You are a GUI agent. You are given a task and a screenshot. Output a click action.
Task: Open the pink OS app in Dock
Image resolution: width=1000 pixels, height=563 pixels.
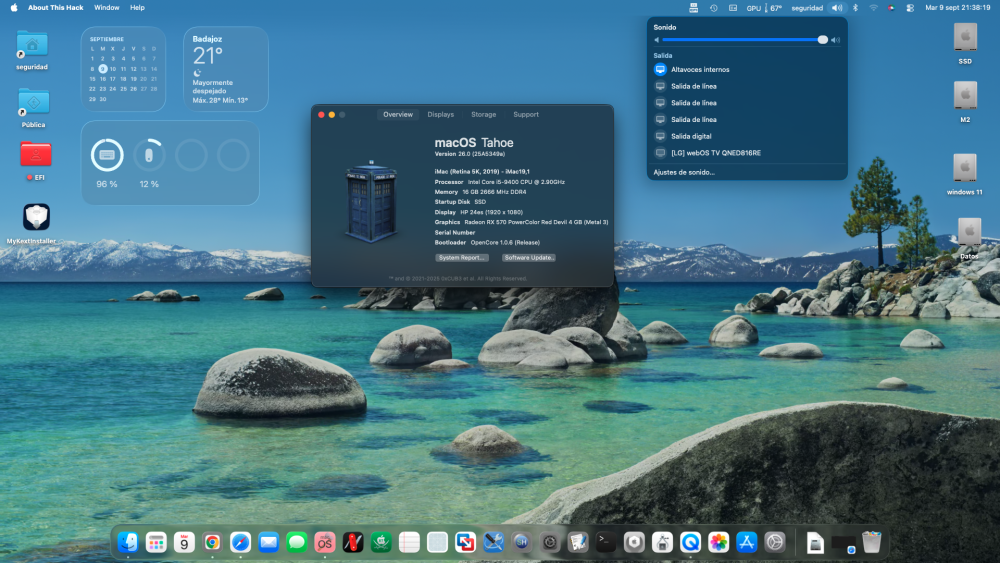click(325, 542)
